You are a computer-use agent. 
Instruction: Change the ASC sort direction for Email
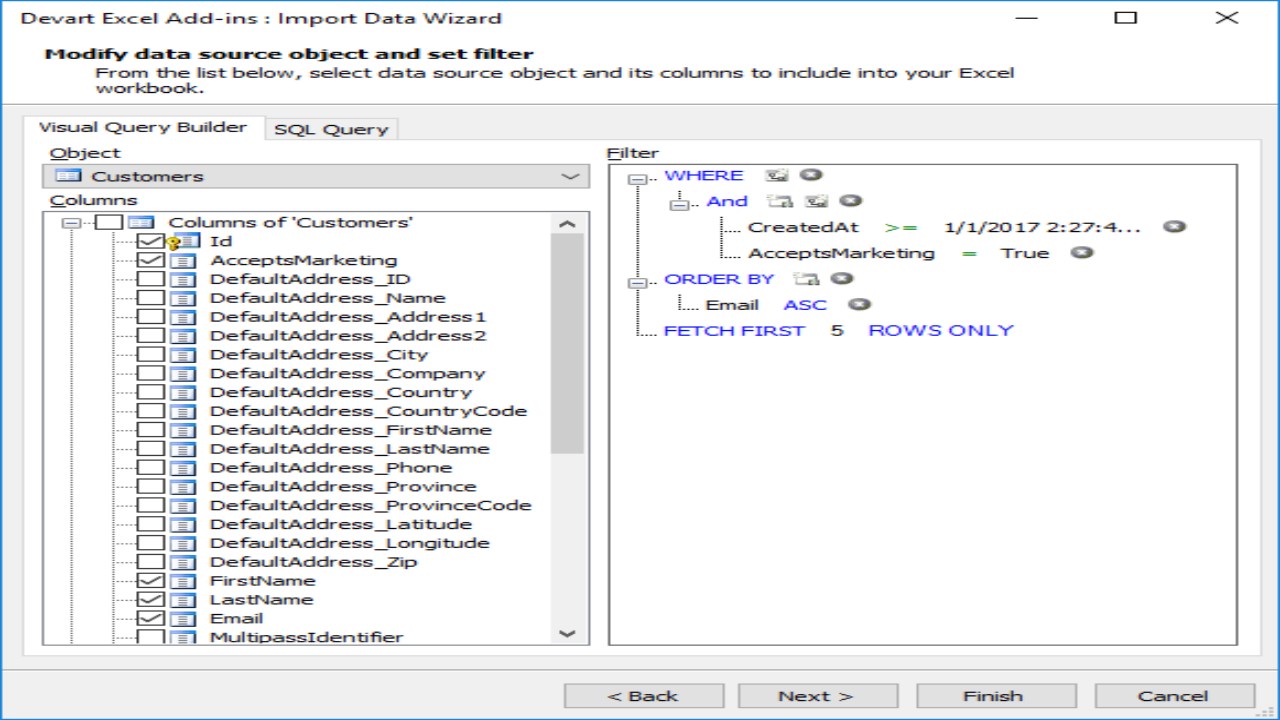tap(805, 305)
